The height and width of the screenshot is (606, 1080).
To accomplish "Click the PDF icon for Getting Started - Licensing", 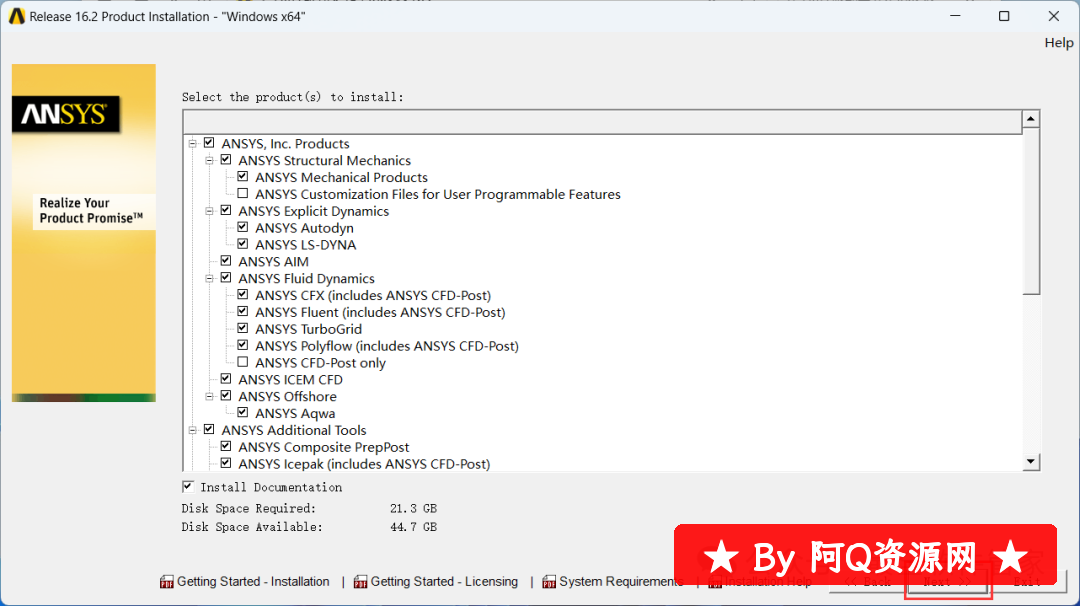I will (360, 582).
